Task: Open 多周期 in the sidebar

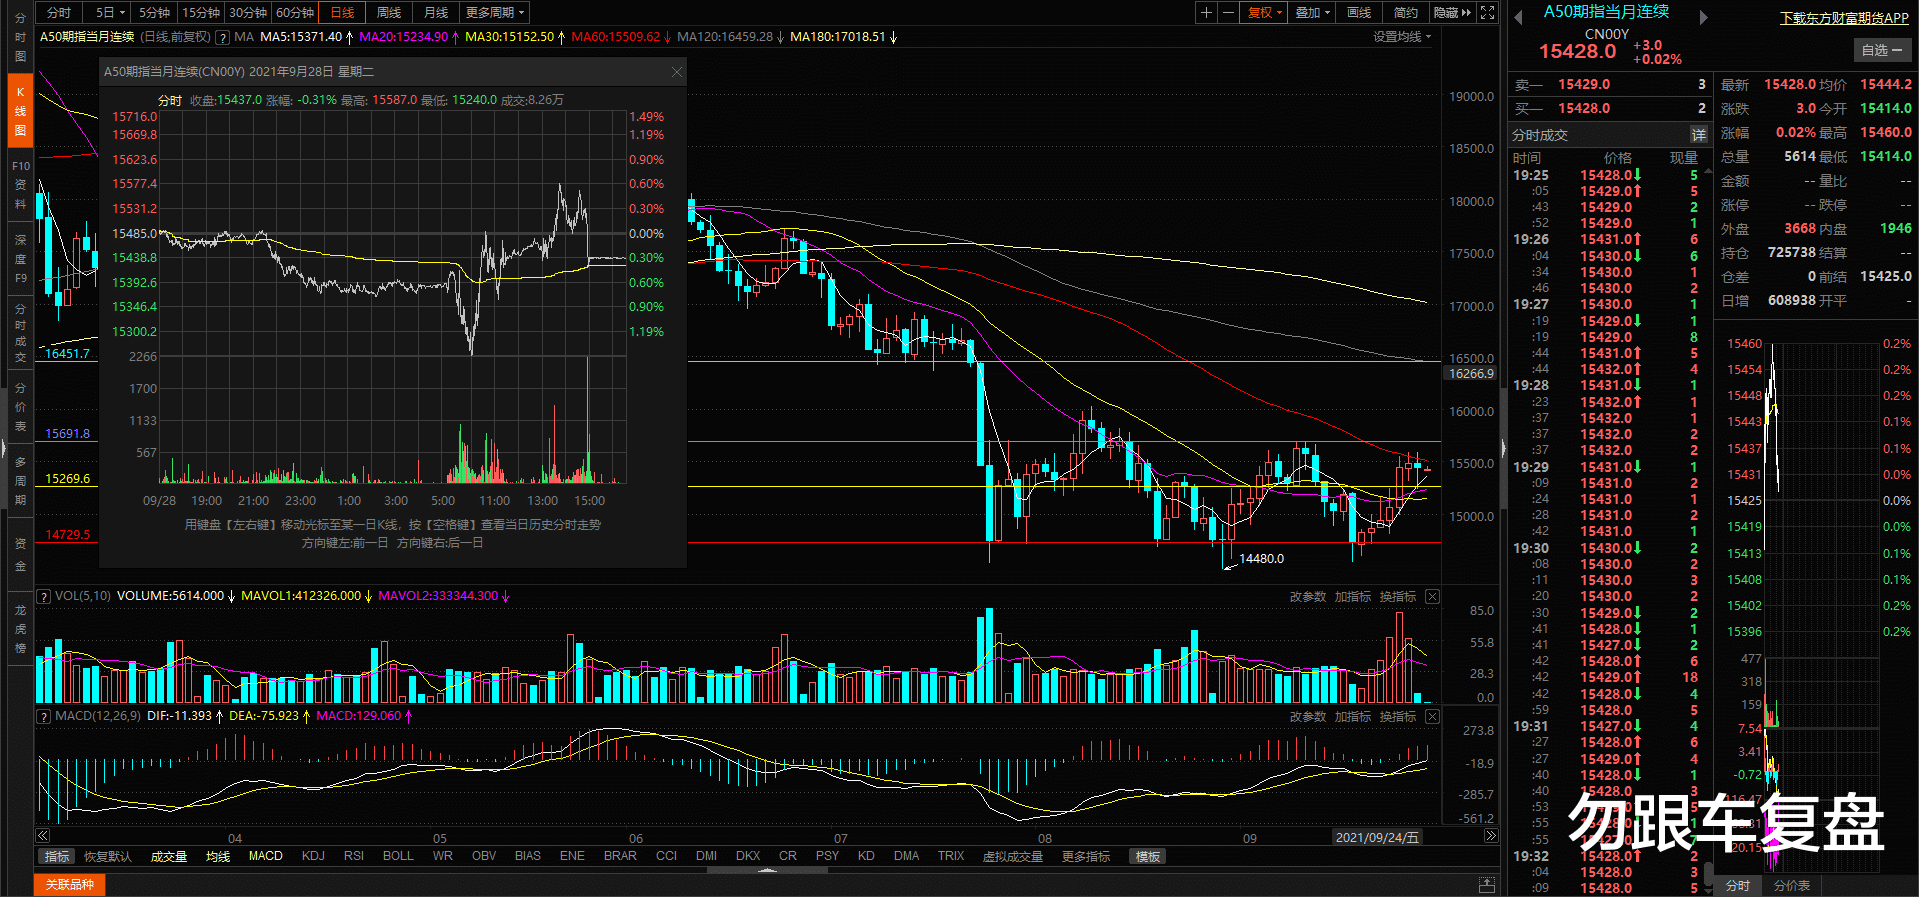Action: click(x=20, y=481)
